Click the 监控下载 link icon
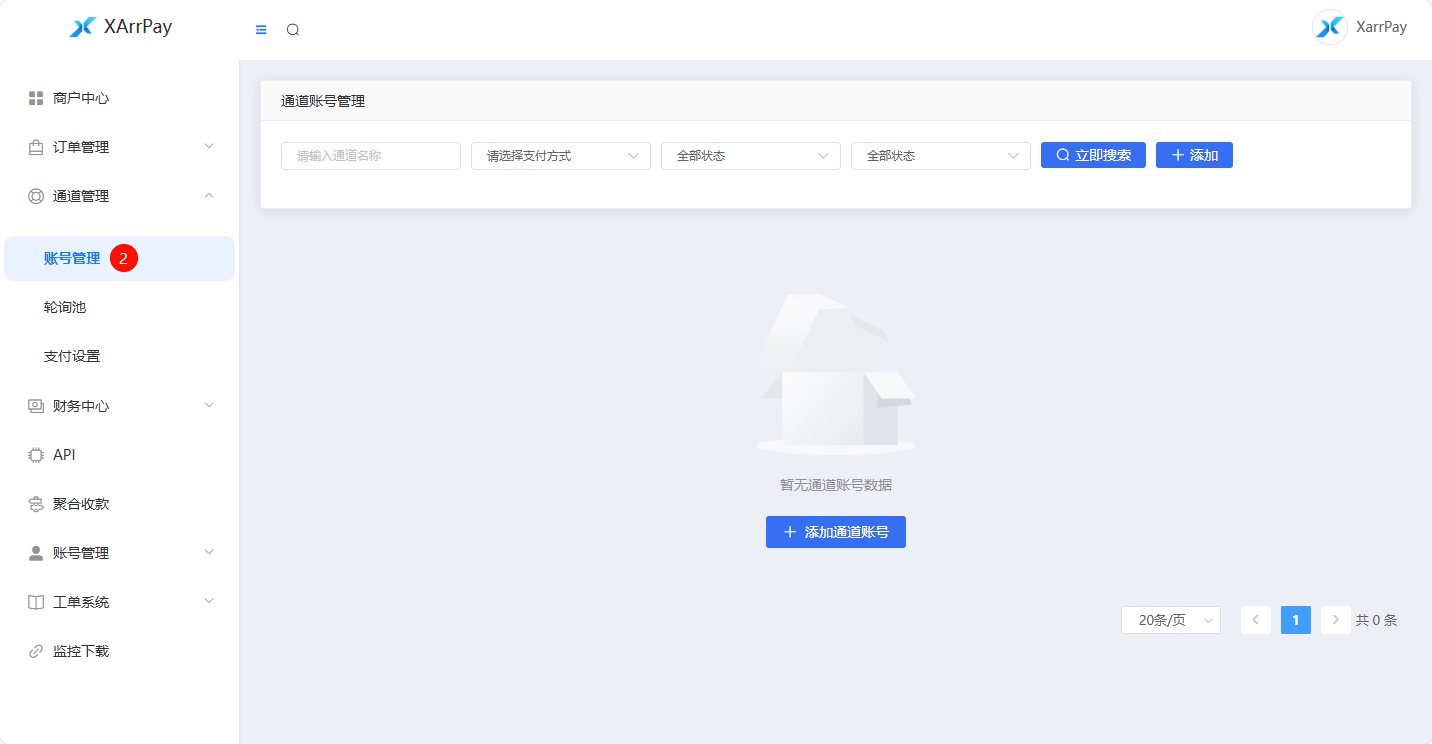The image size is (1432, 744). (x=36, y=651)
